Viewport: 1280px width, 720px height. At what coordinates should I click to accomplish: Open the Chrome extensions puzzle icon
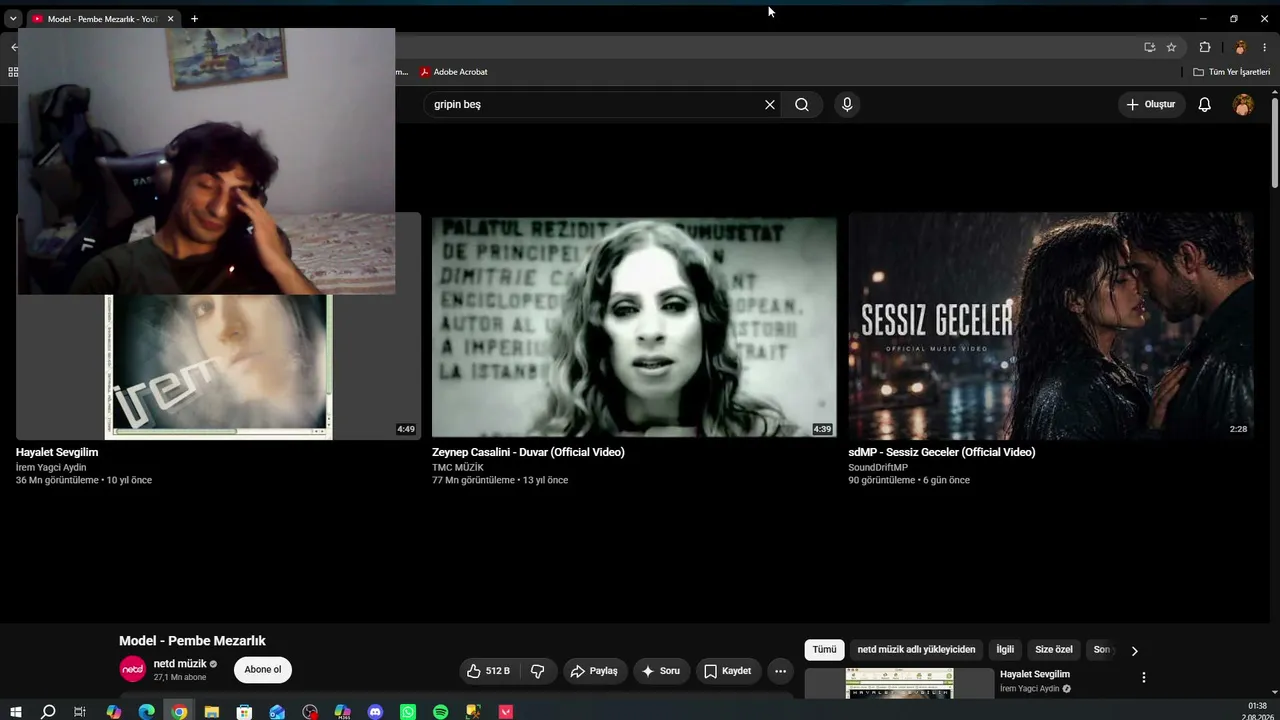click(1205, 47)
